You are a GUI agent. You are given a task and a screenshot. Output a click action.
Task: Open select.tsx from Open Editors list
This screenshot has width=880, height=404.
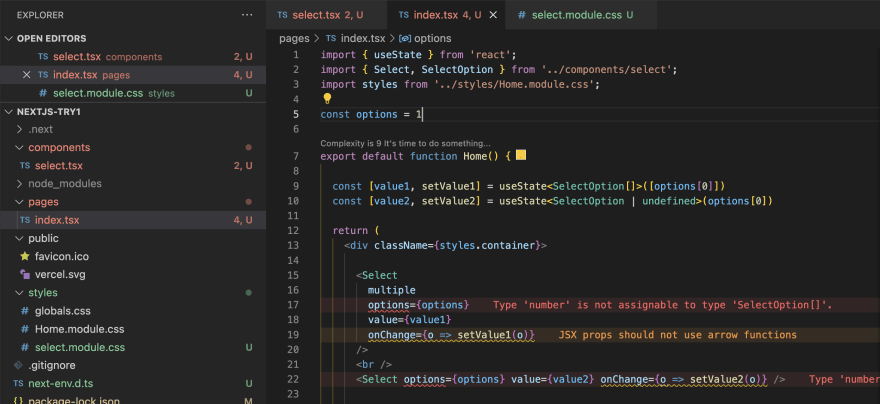pyautogui.click(x=133, y=57)
